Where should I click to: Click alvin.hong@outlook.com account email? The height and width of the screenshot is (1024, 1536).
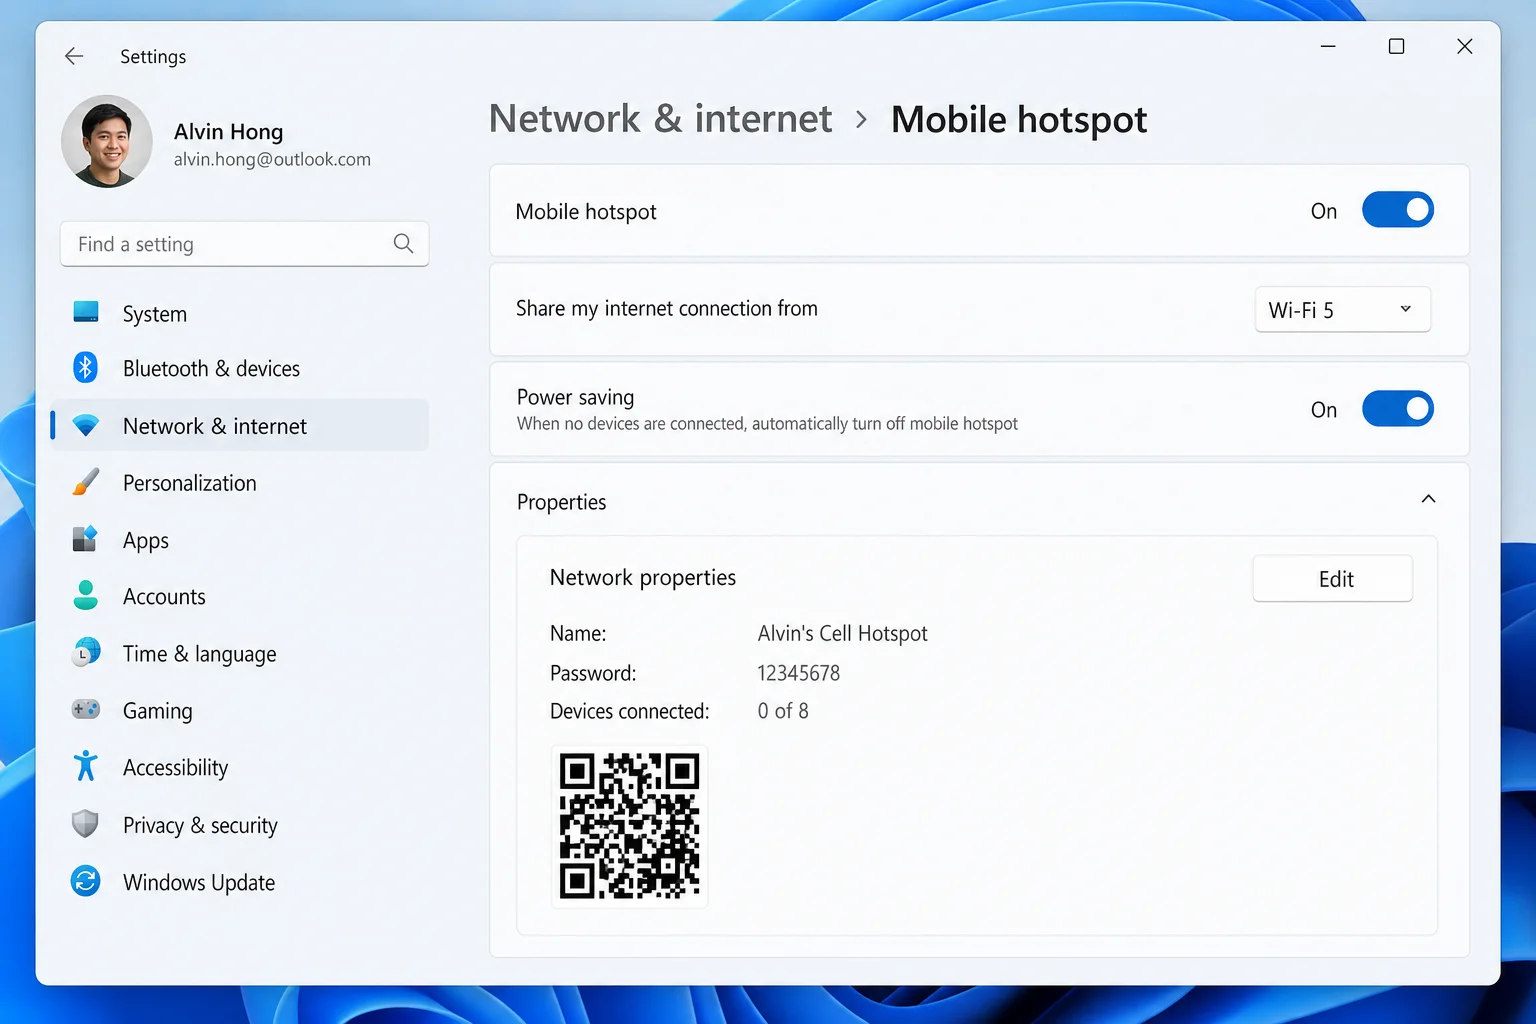tap(272, 159)
